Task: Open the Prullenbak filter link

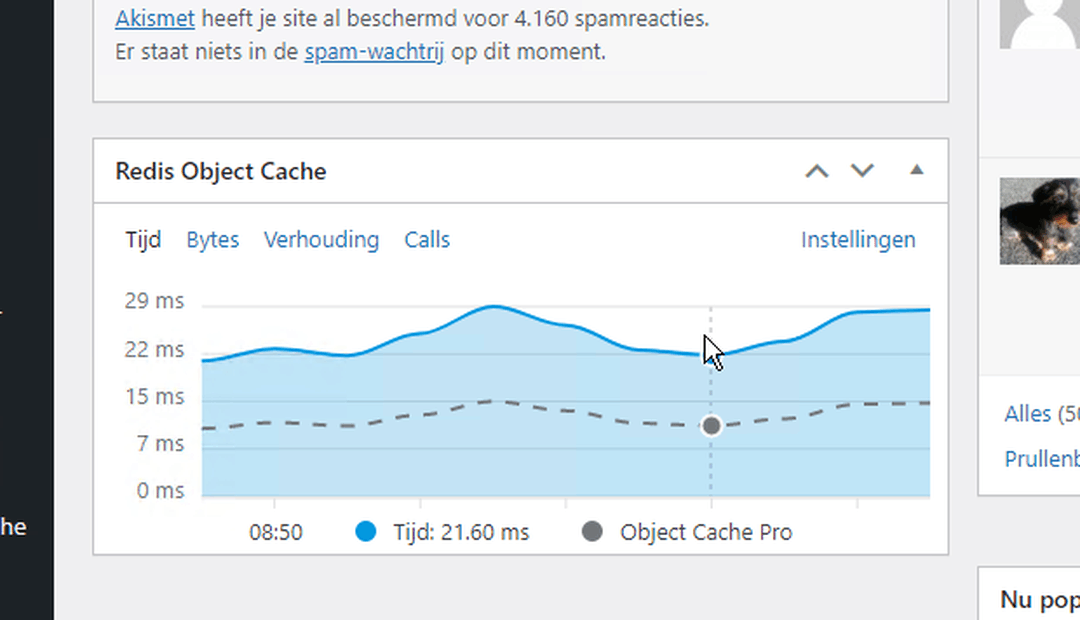Action: pyautogui.click(x=1042, y=459)
